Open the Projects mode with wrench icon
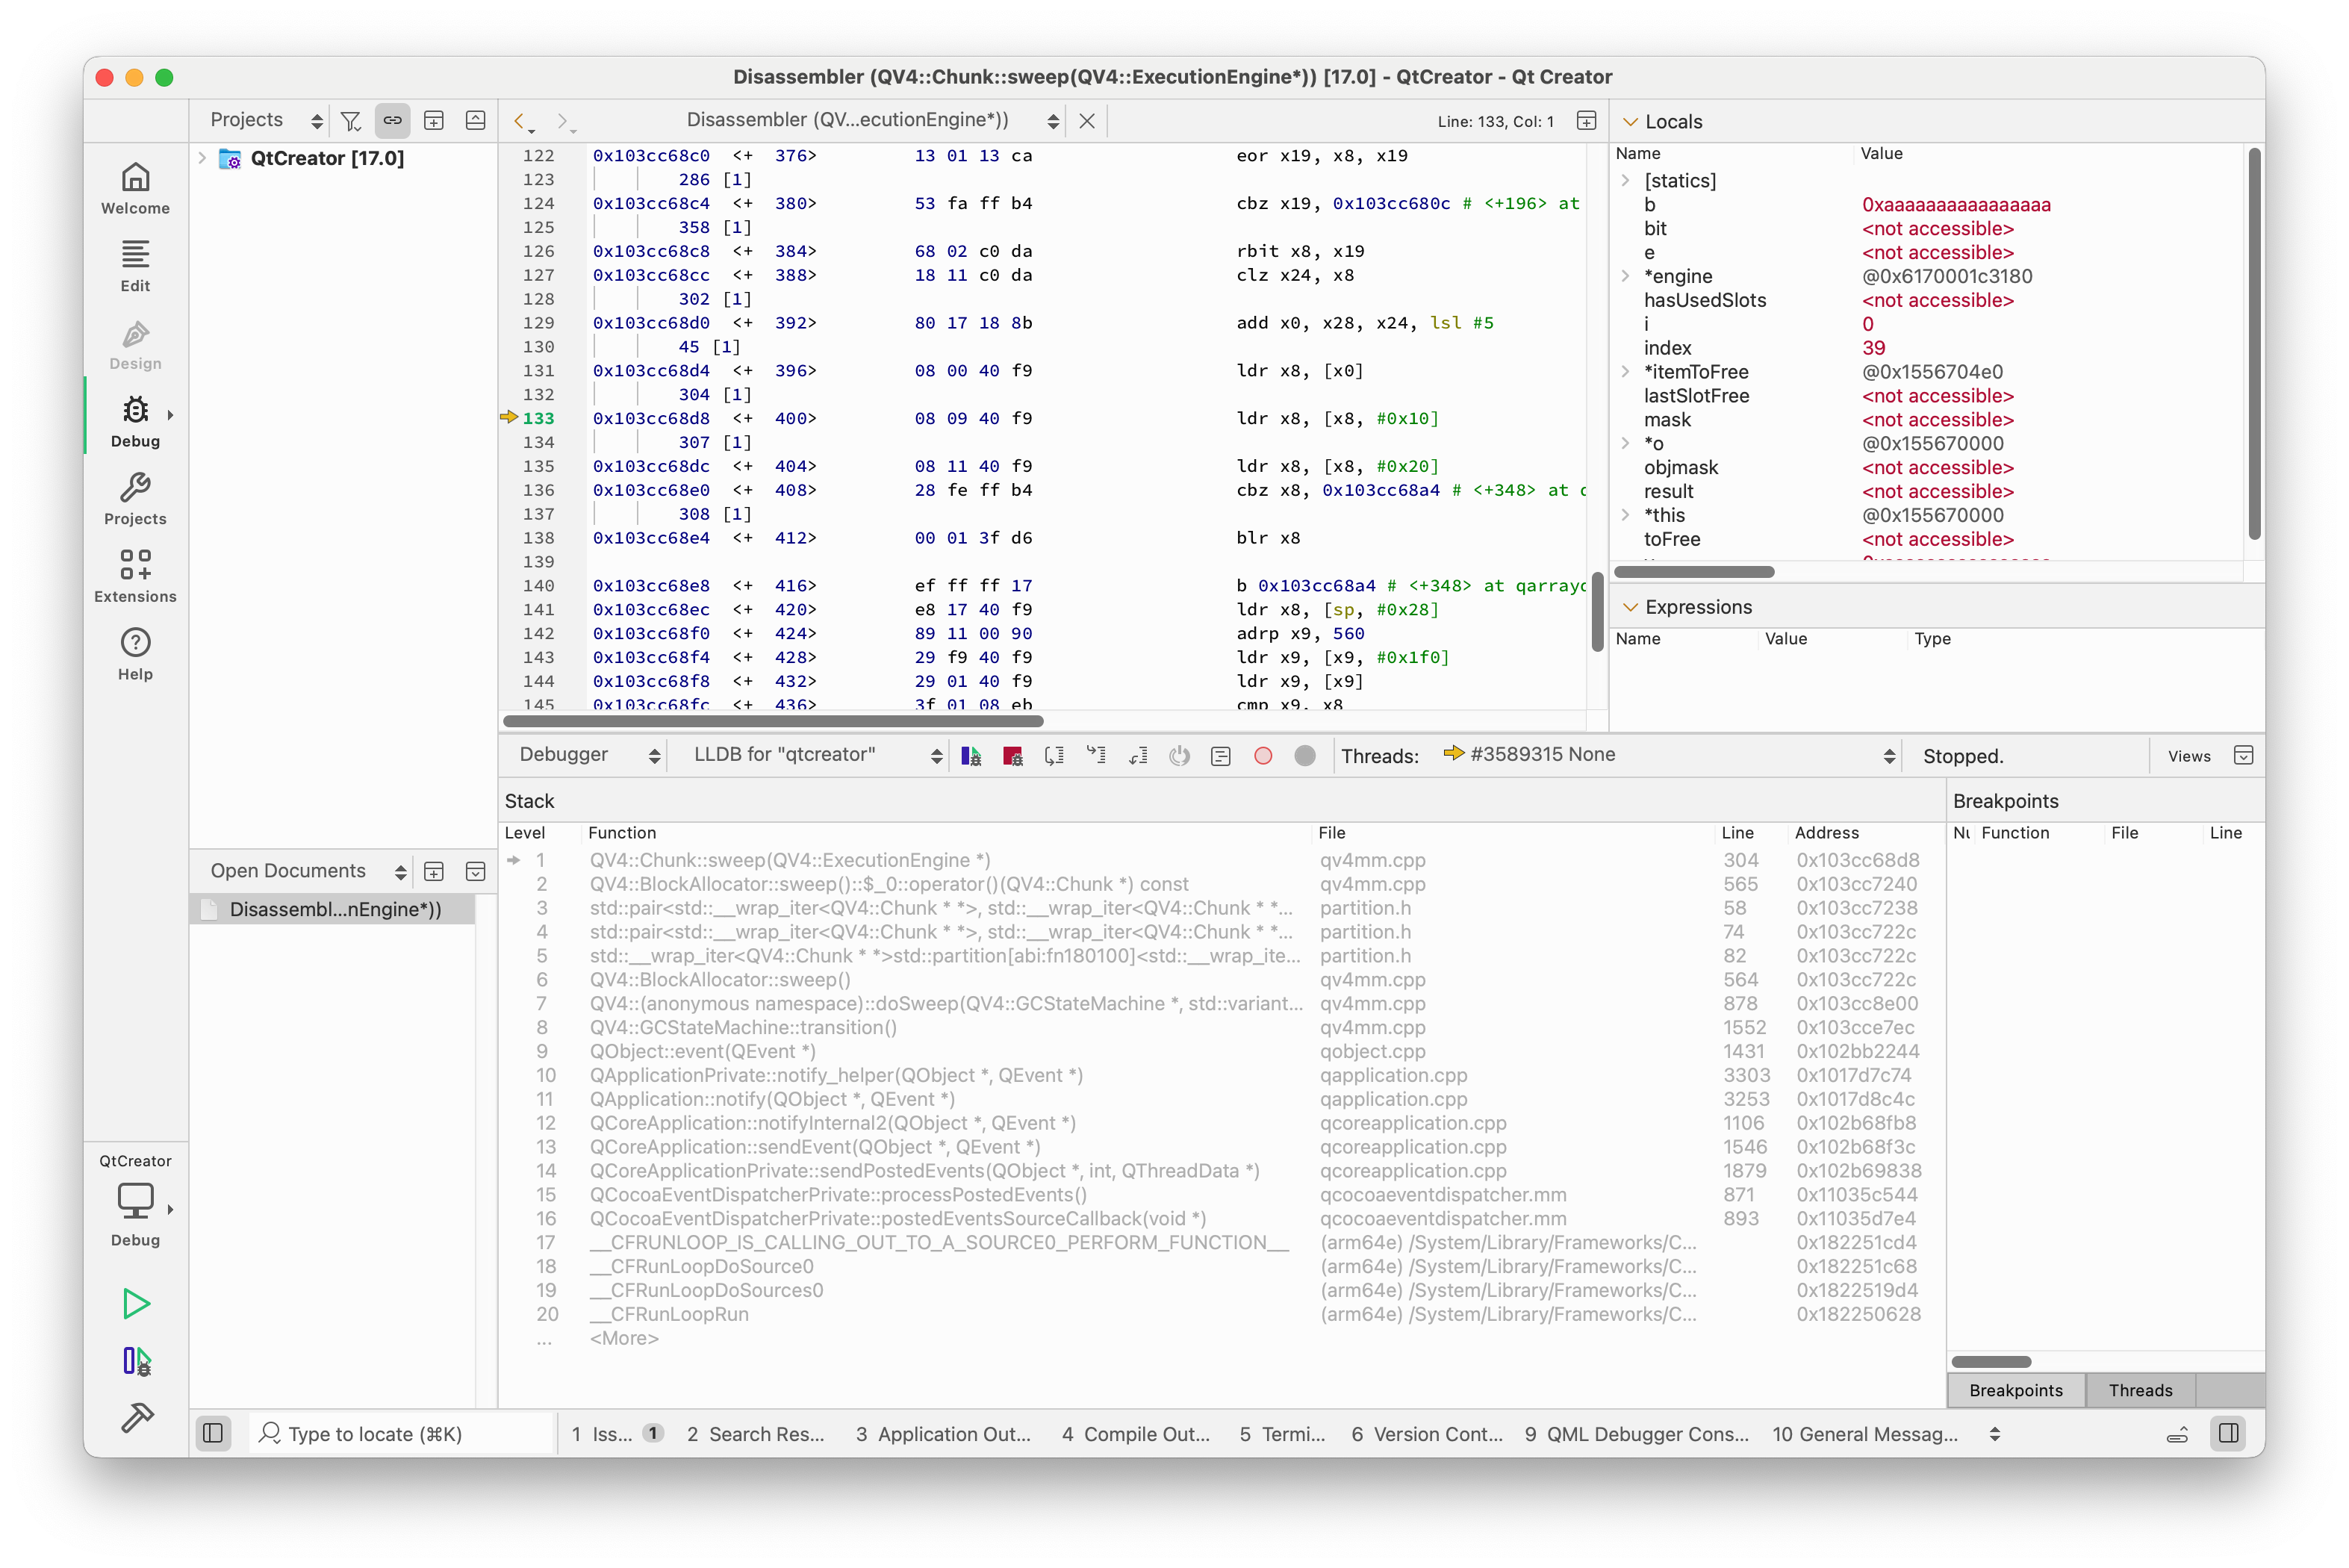Viewport: 2349px width, 1568px height. pos(135,499)
